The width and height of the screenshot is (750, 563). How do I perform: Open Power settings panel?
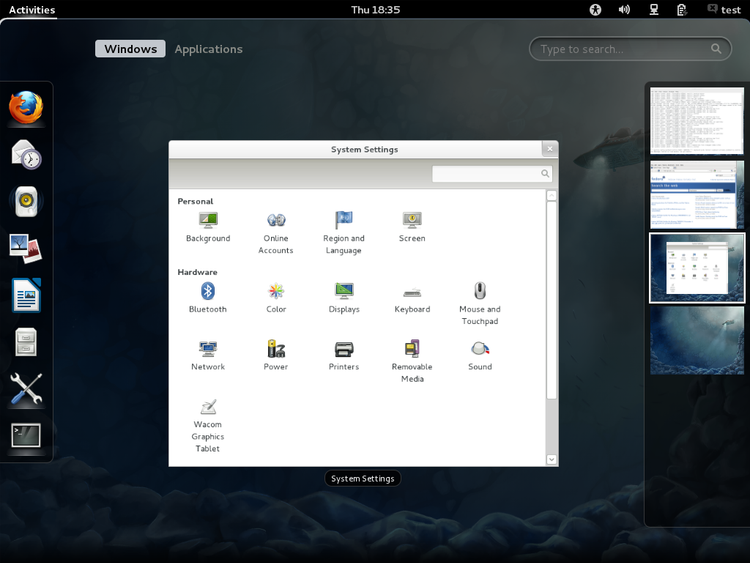(x=276, y=349)
